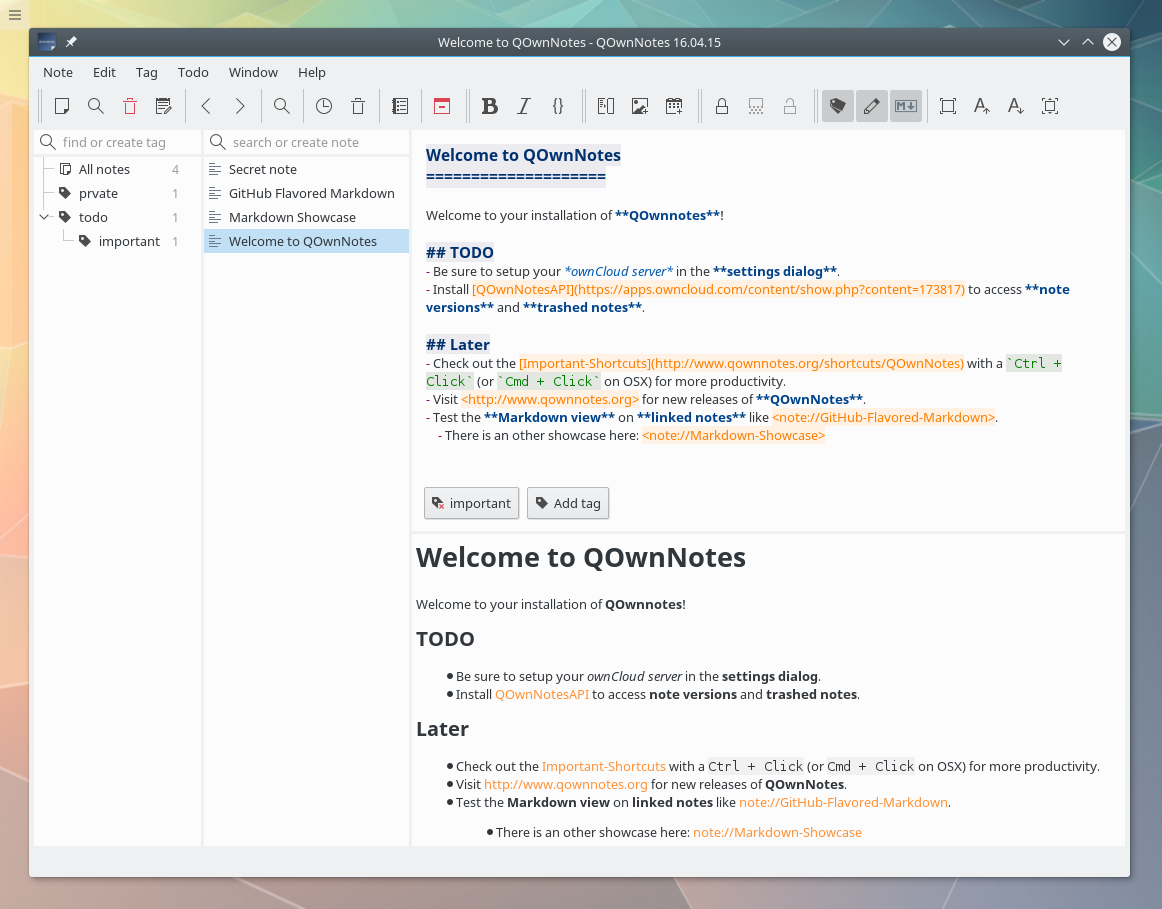Click the edit encrypted note icon
The image size is (1162, 909).
(756, 106)
